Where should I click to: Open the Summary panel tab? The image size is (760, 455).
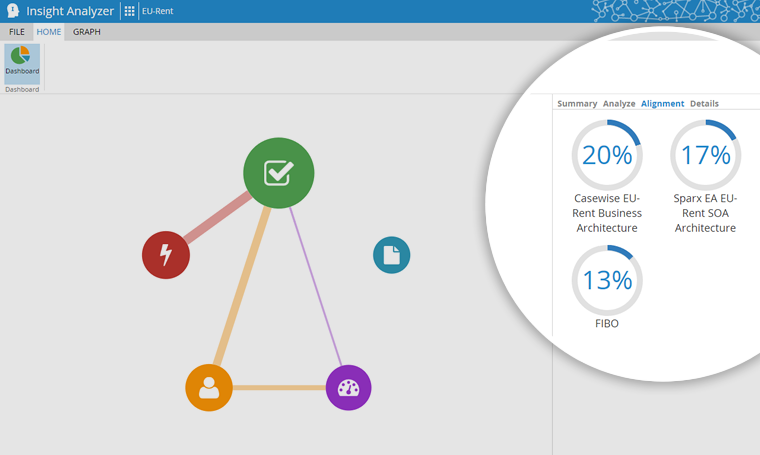pyautogui.click(x=577, y=104)
